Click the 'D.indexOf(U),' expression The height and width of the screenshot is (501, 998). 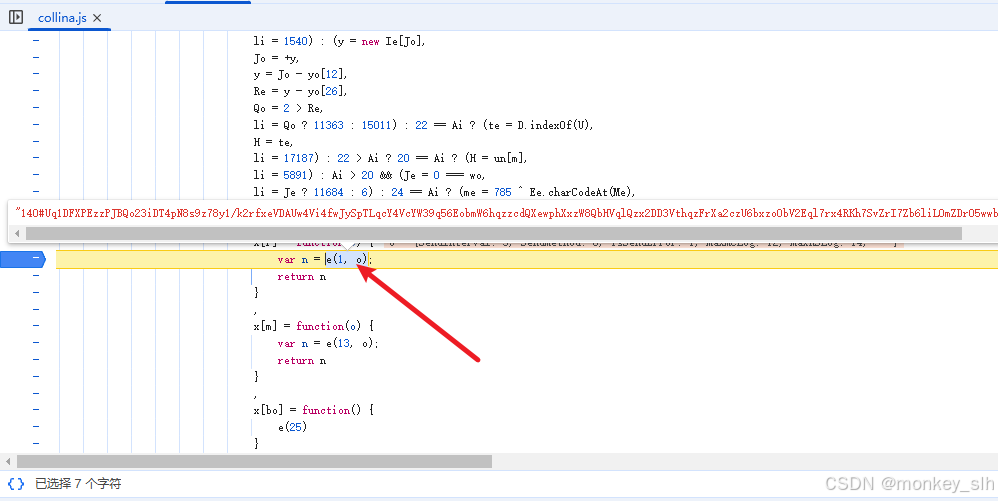click(x=555, y=125)
